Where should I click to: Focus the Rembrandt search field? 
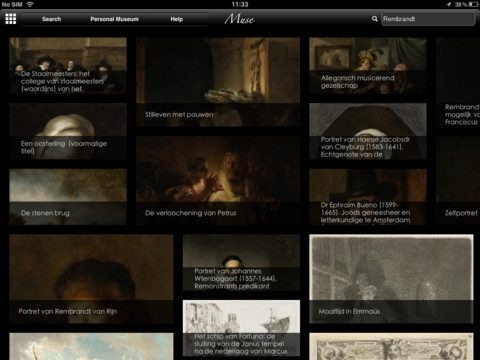tap(428, 19)
